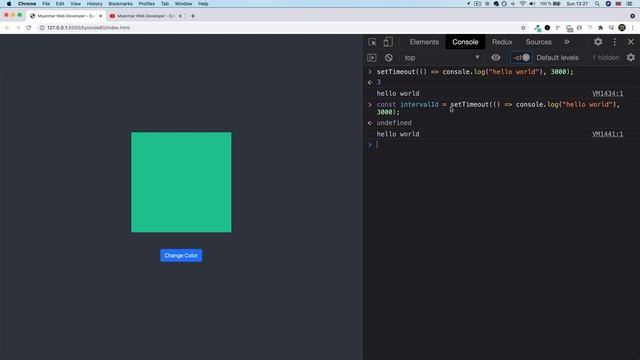
Task: Clear the console output
Action: 389,58
